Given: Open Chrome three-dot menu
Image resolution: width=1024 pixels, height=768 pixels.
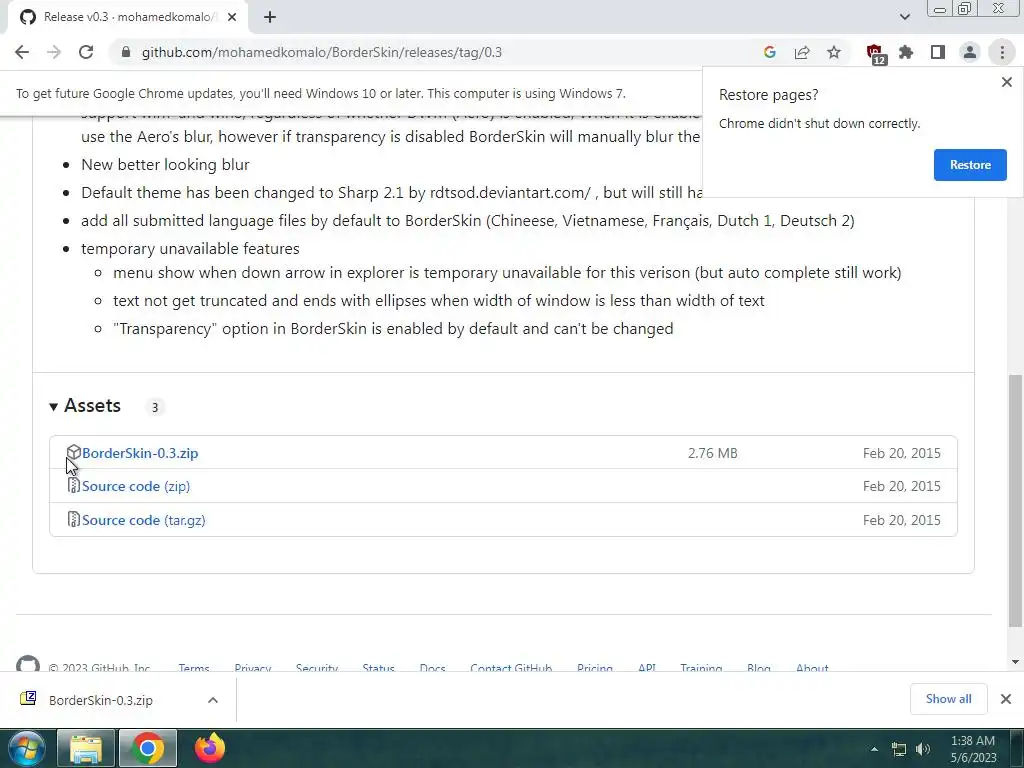Looking at the screenshot, I should click(1002, 52).
